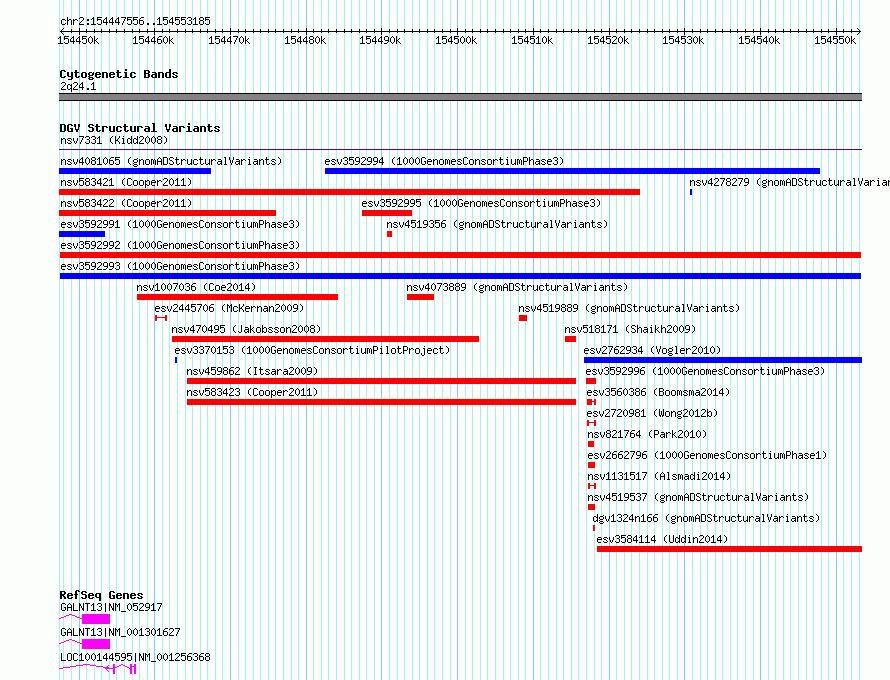Open the nsv583421 Cooper2011 variant label

coord(126,182)
